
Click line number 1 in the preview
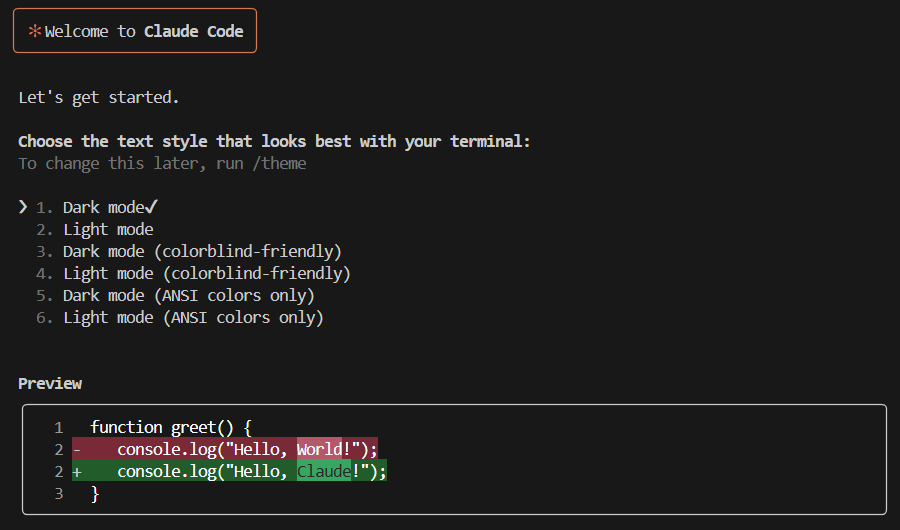pyautogui.click(x=59, y=428)
